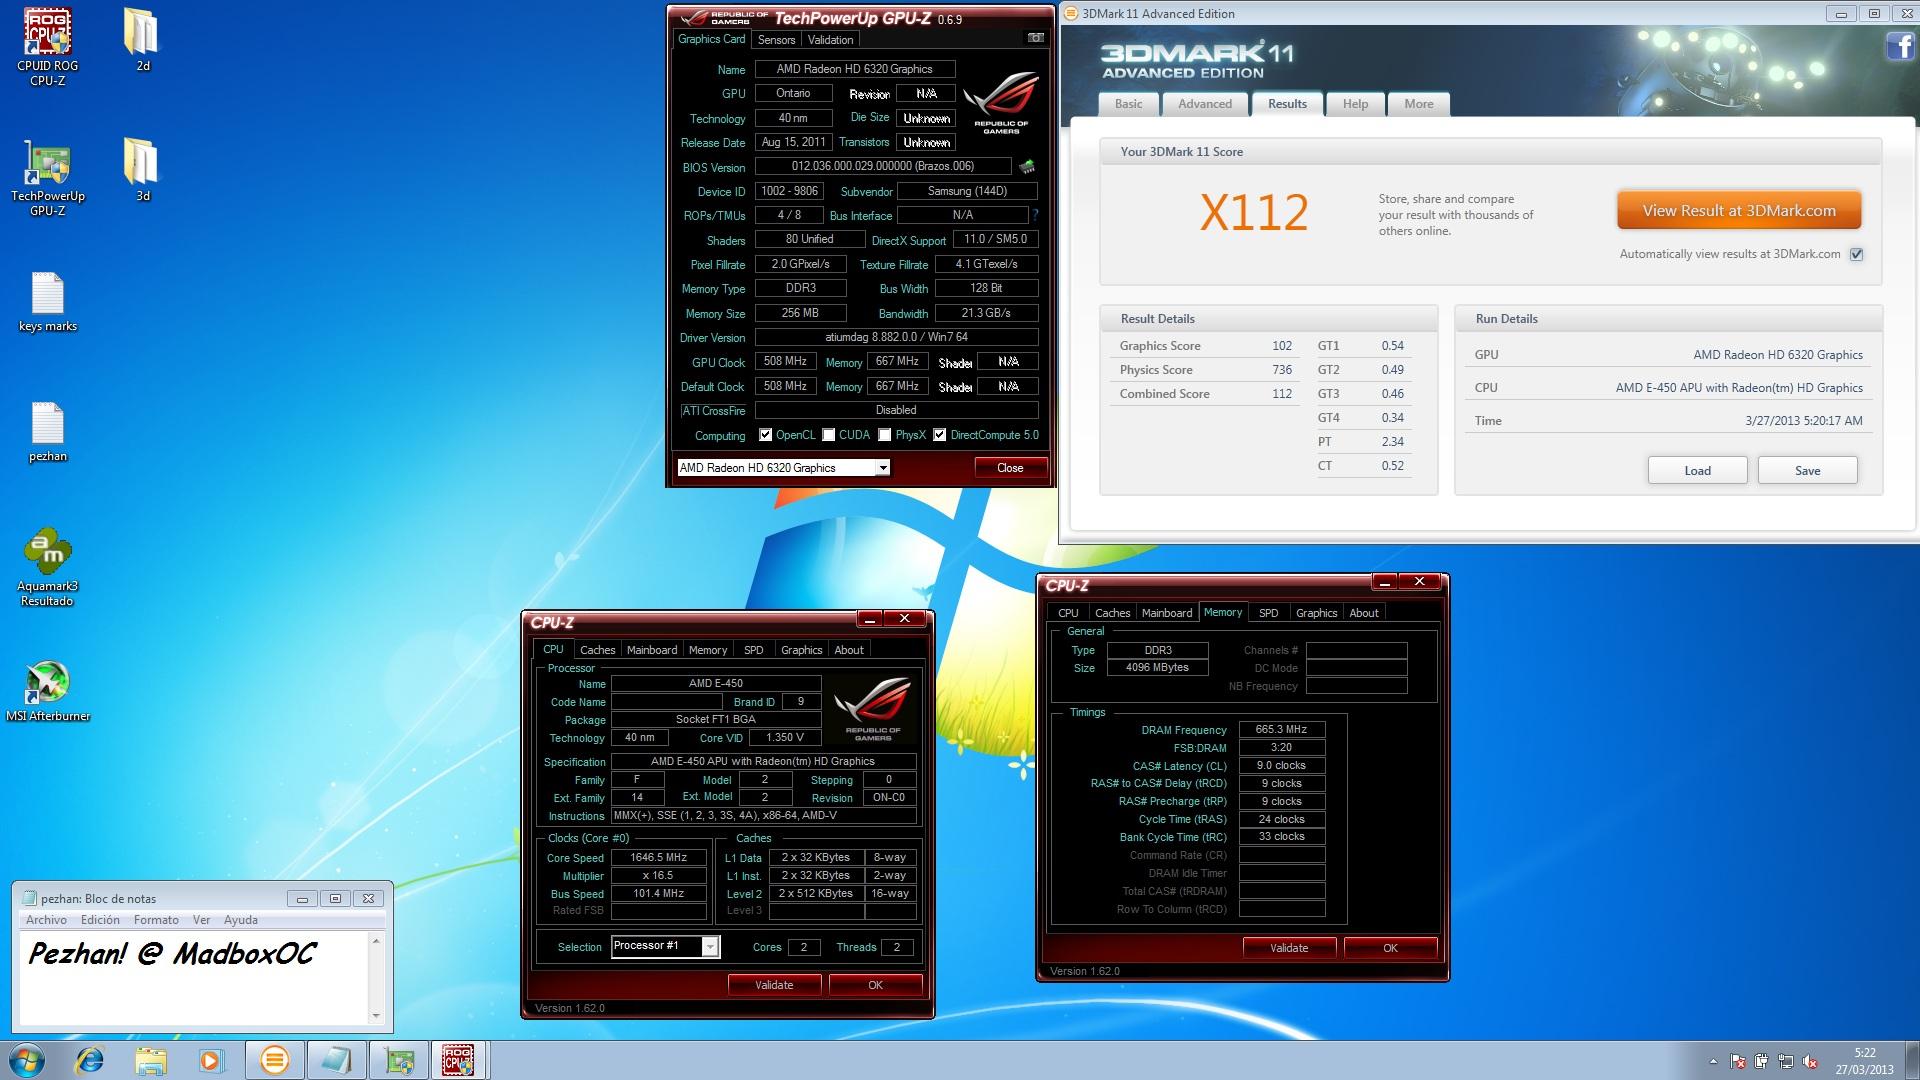Click the Bus Interface question mark icon
1920x1080 pixels.
[1035, 215]
